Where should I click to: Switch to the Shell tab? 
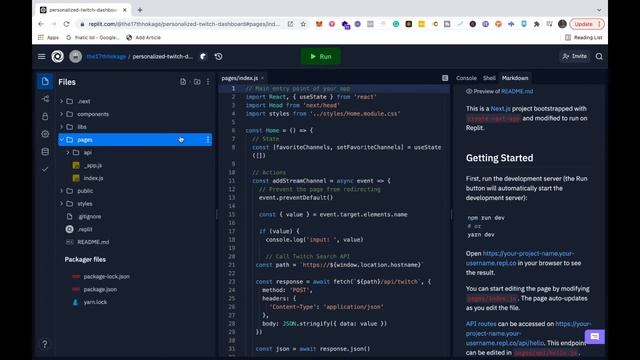pos(489,78)
